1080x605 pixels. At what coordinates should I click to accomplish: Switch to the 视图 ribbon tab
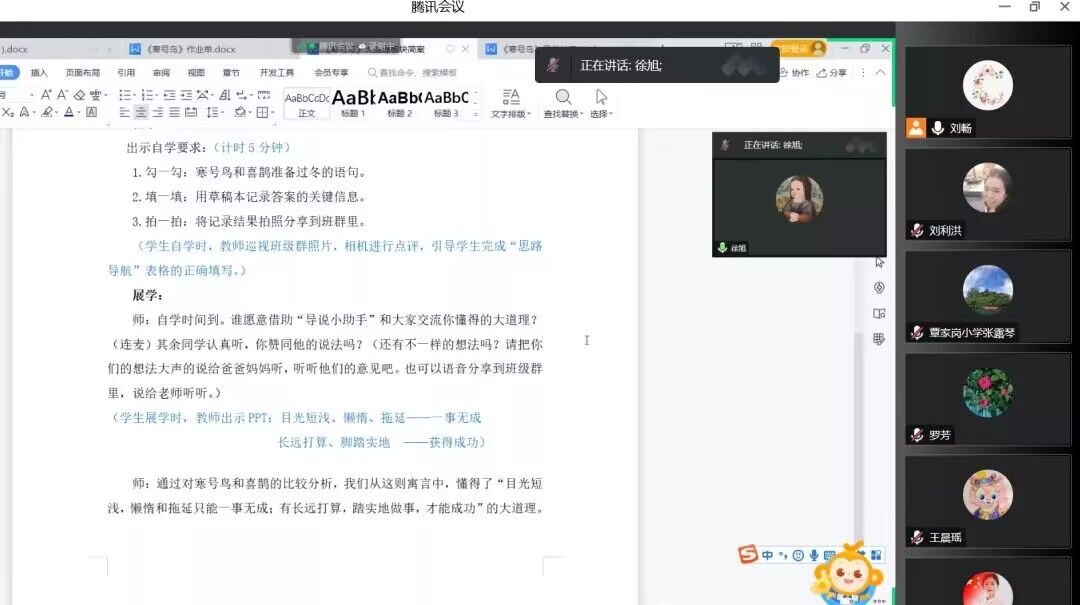click(x=196, y=72)
